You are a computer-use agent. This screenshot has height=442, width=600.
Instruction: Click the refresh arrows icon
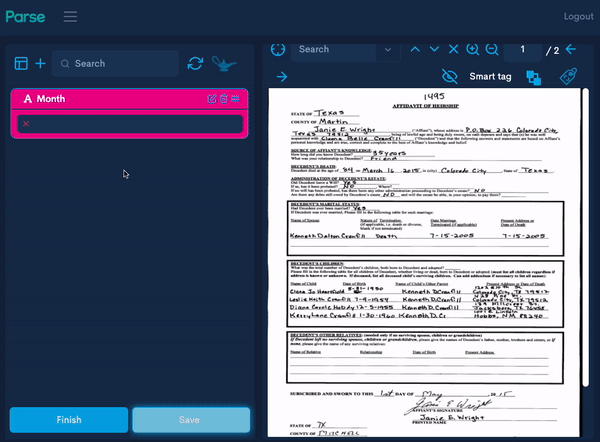click(x=195, y=64)
